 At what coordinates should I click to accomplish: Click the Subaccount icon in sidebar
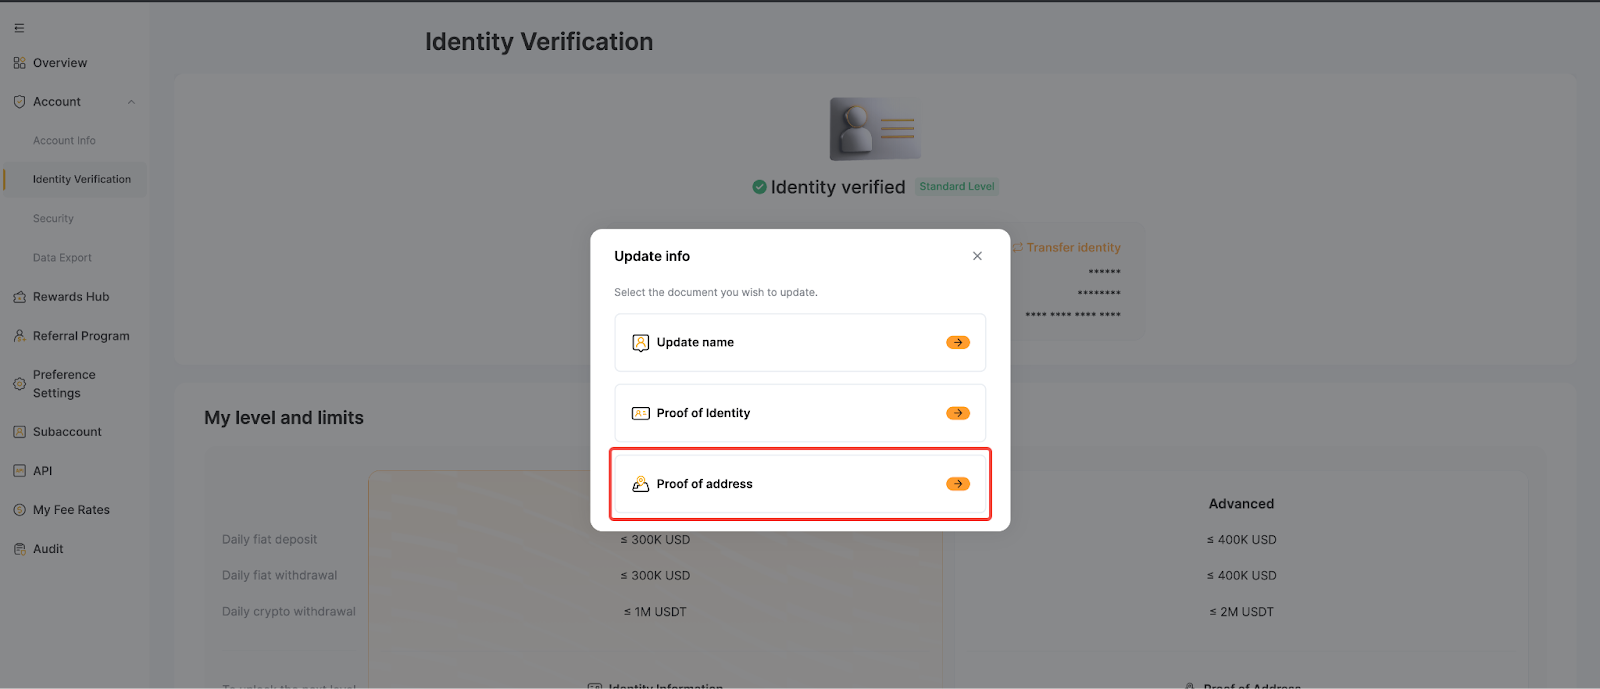(x=19, y=432)
